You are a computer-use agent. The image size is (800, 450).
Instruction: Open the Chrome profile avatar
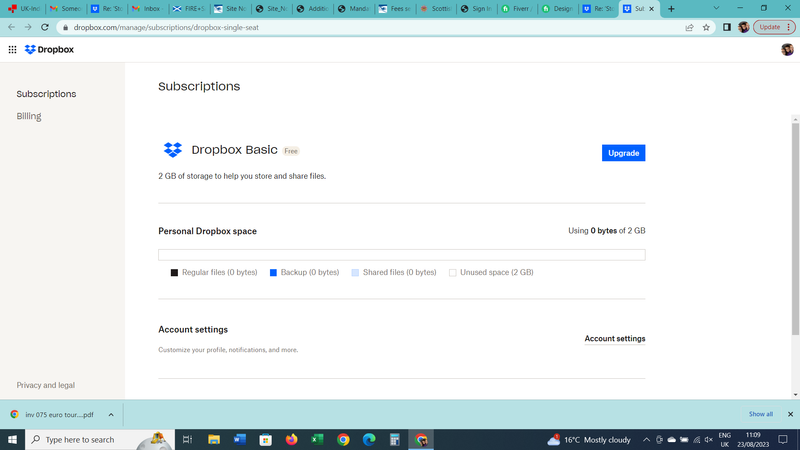coord(743,28)
